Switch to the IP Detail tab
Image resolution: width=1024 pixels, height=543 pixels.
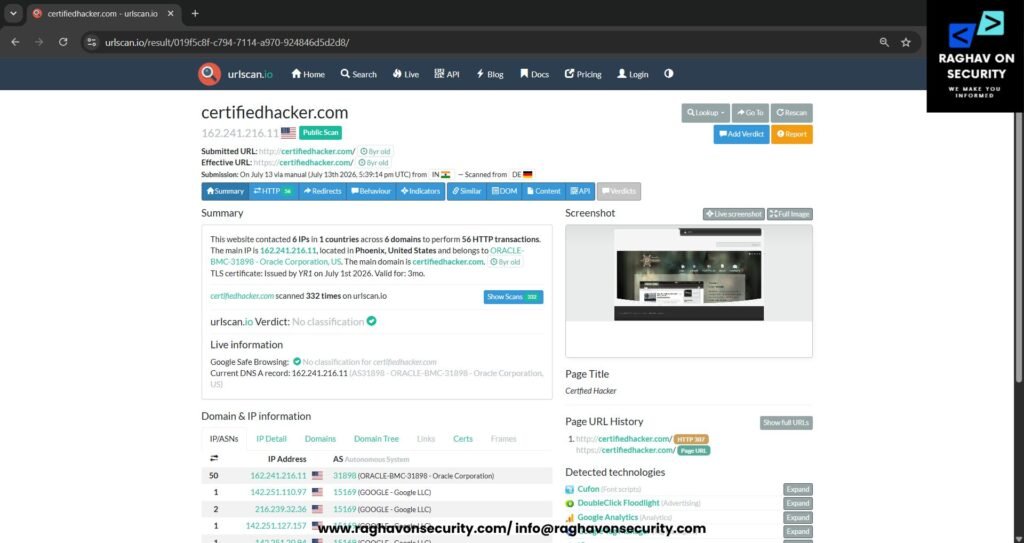(271, 439)
